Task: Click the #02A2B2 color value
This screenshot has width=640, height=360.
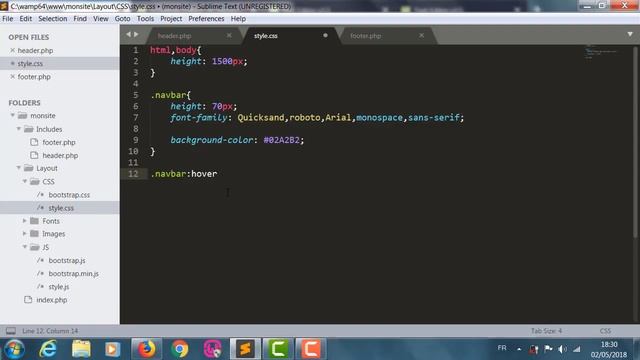Action: (x=281, y=140)
